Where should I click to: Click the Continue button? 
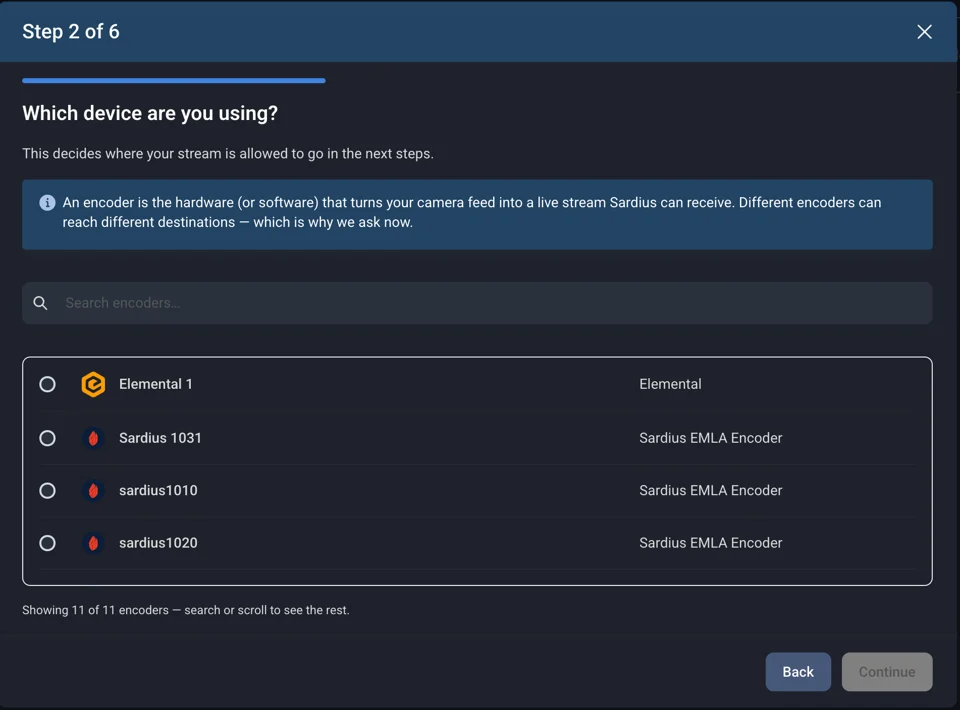[x=887, y=671]
